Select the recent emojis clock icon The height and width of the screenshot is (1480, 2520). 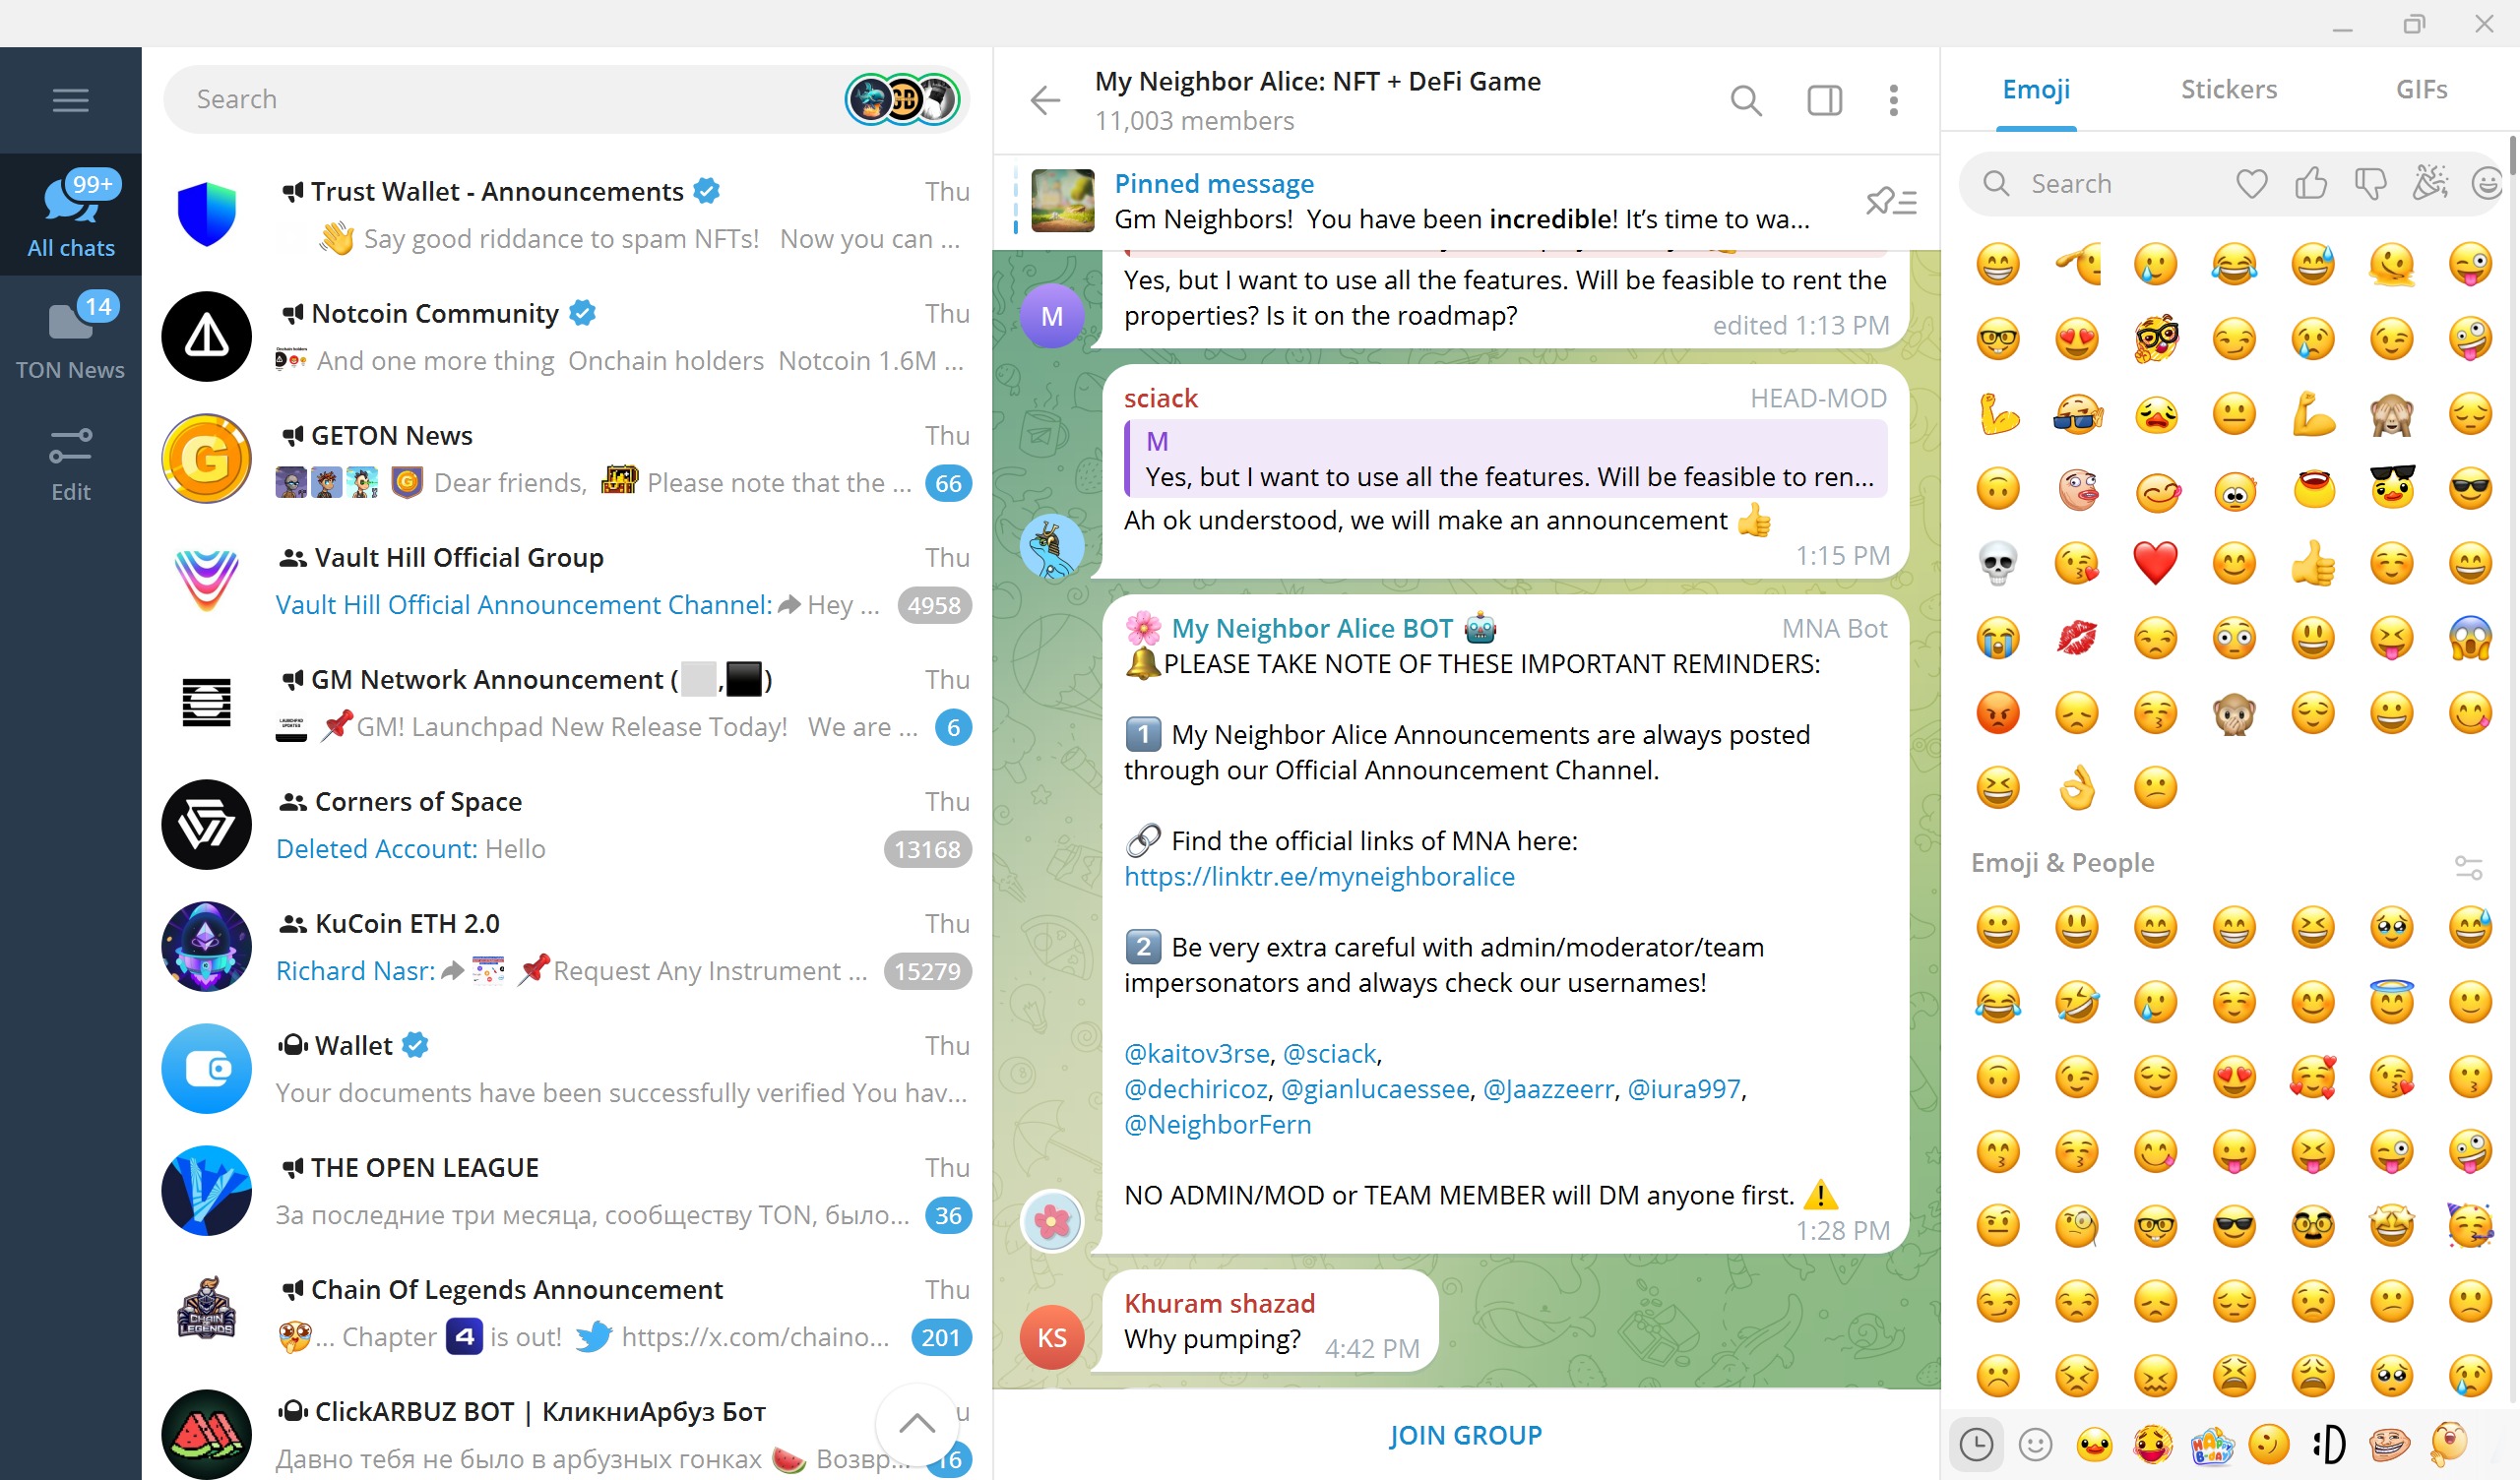pos(1976,1444)
